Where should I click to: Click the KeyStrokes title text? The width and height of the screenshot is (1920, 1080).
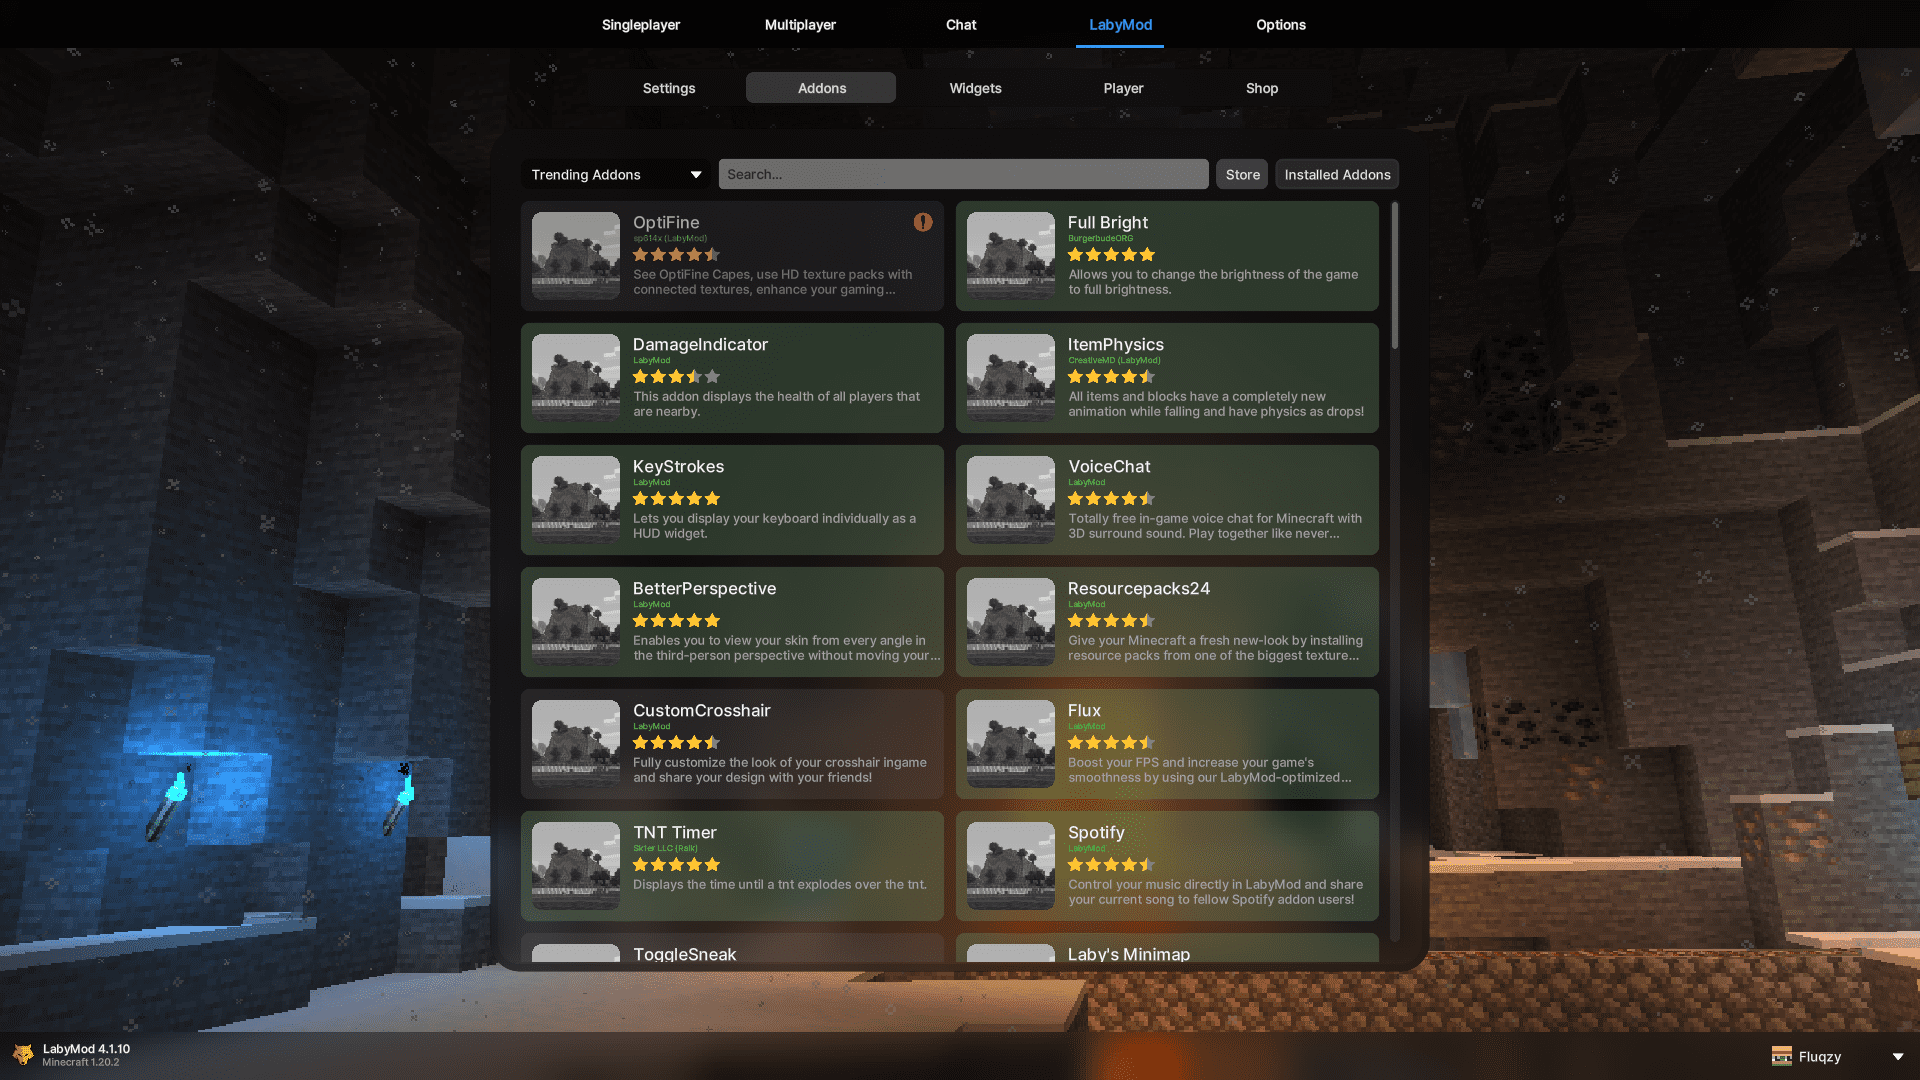coord(678,466)
